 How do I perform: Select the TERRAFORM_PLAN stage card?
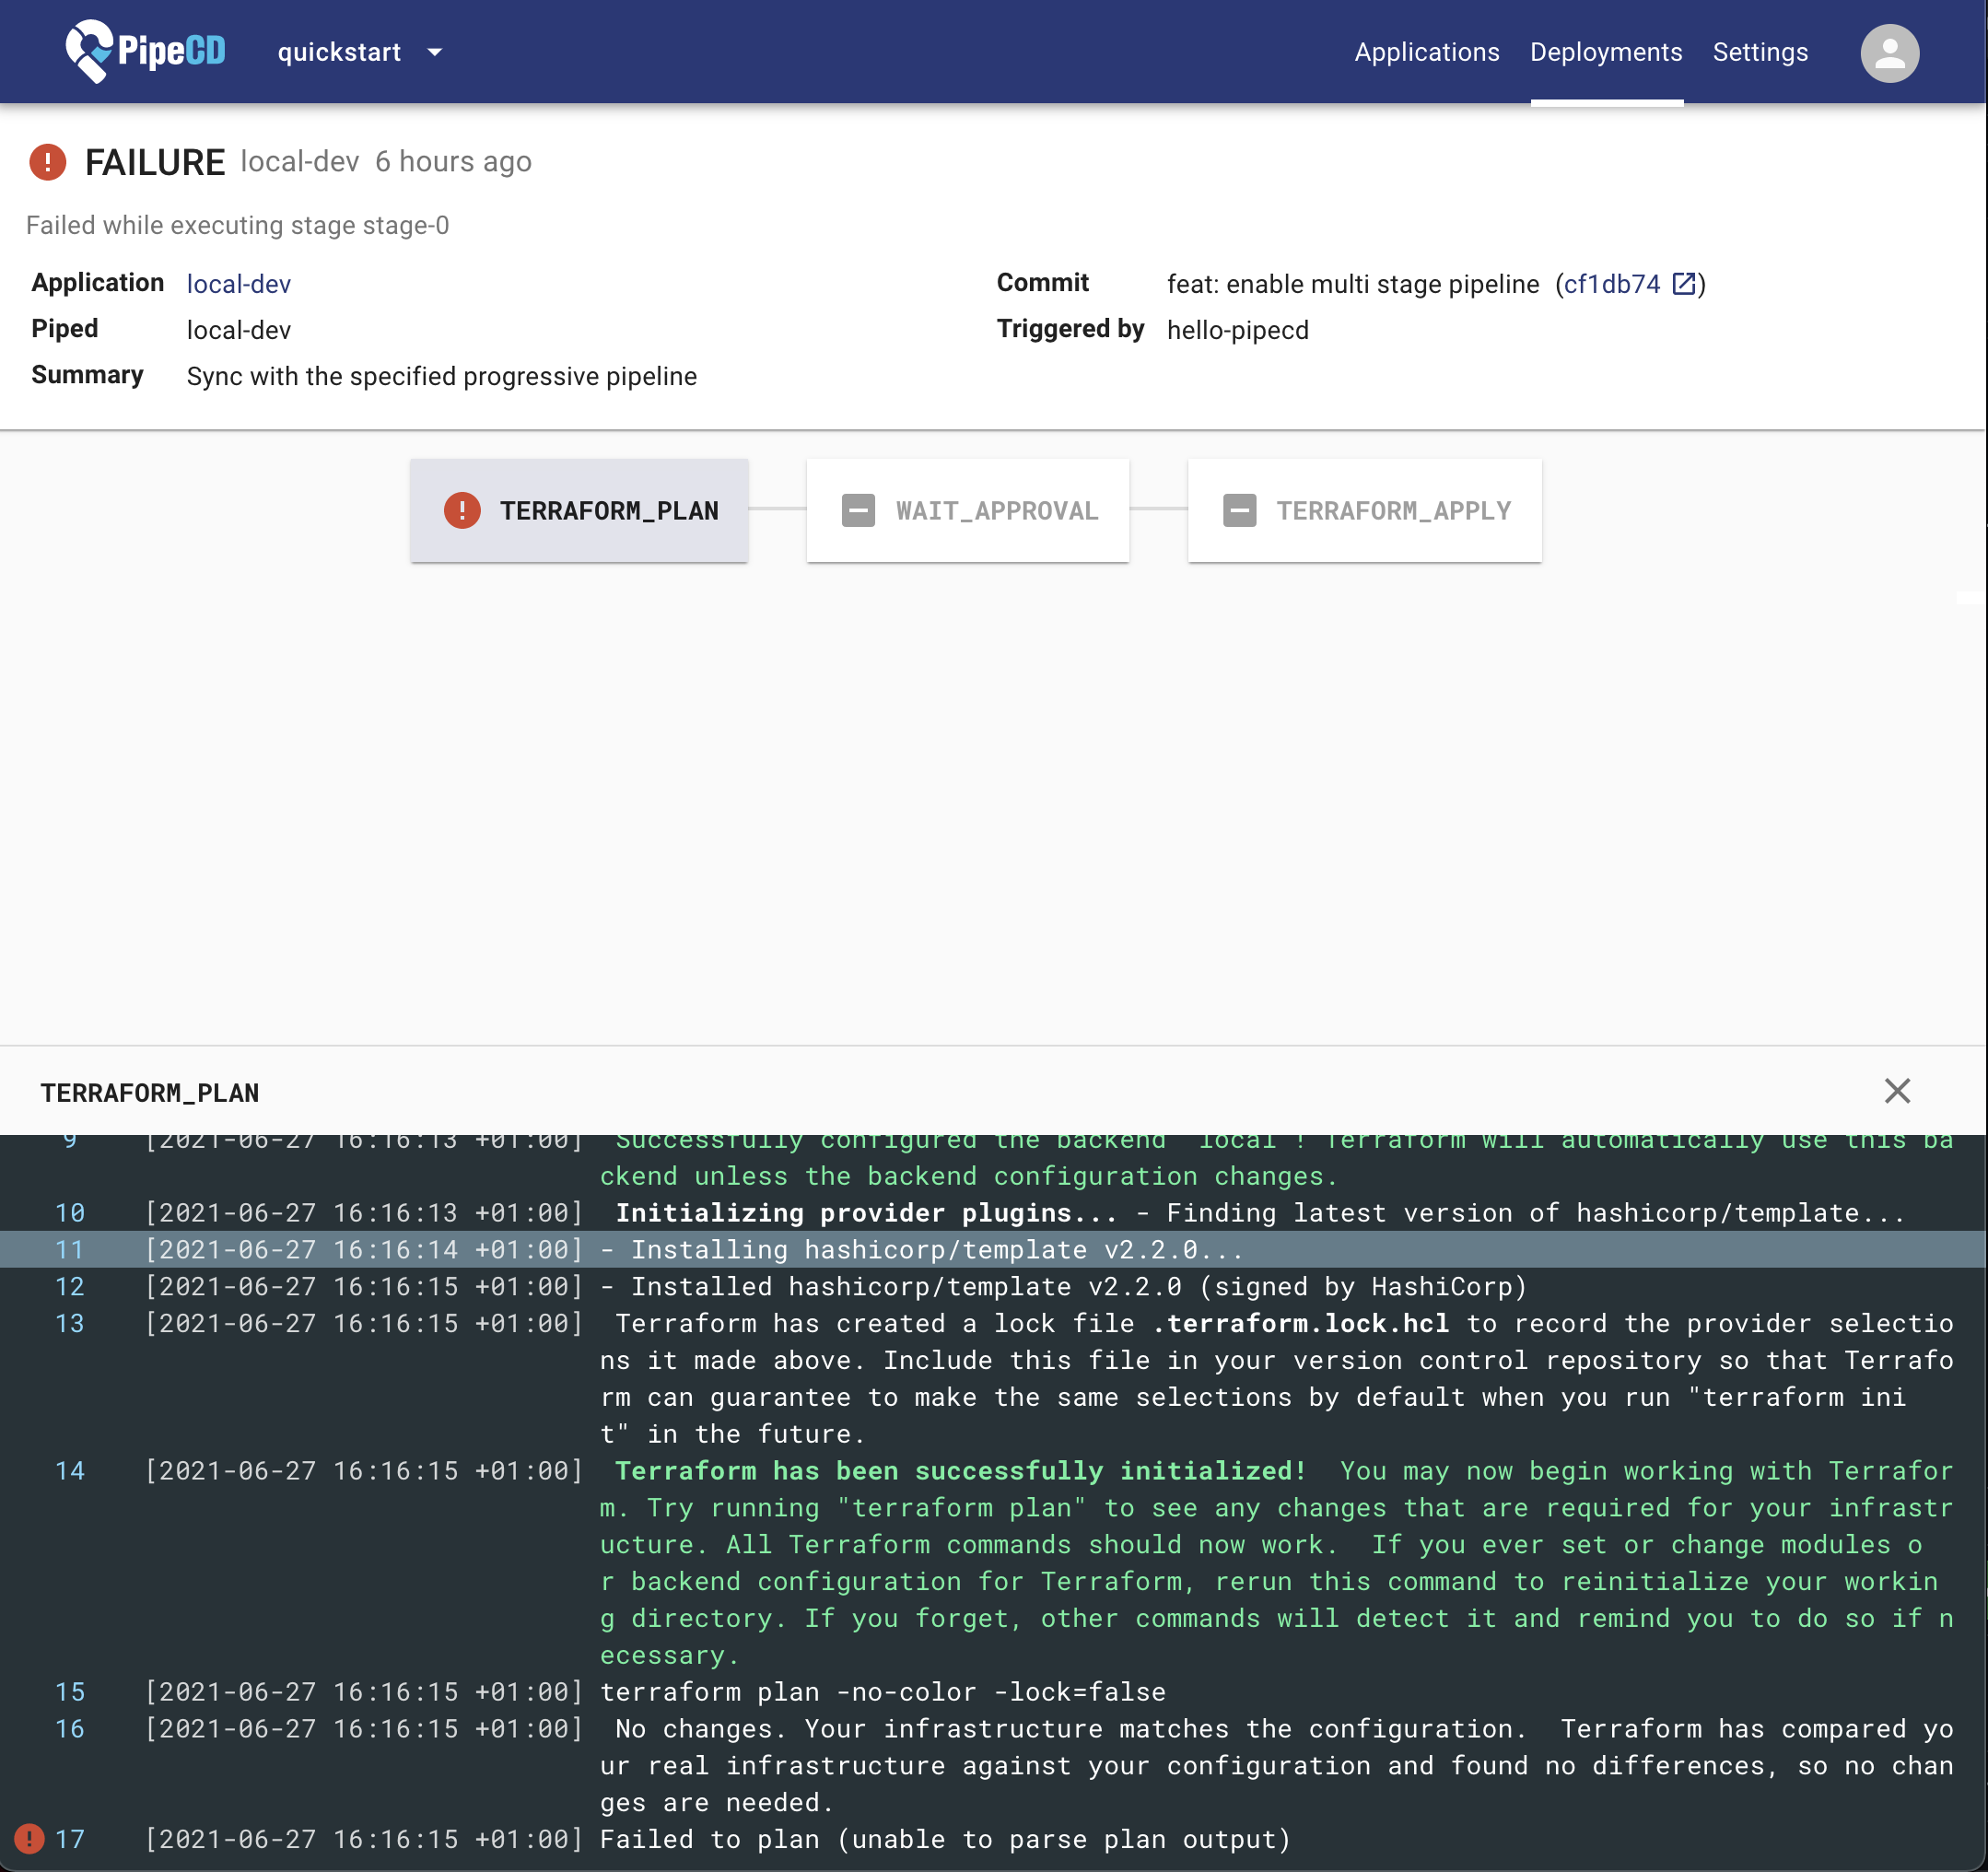click(x=579, y=510)
